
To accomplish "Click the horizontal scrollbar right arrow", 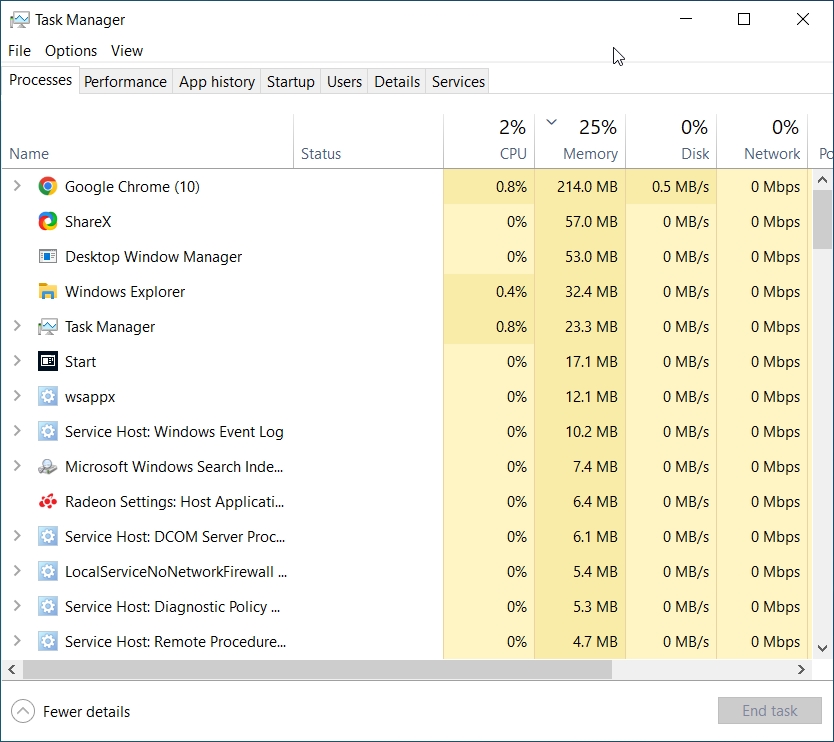I will pos(801,669).
